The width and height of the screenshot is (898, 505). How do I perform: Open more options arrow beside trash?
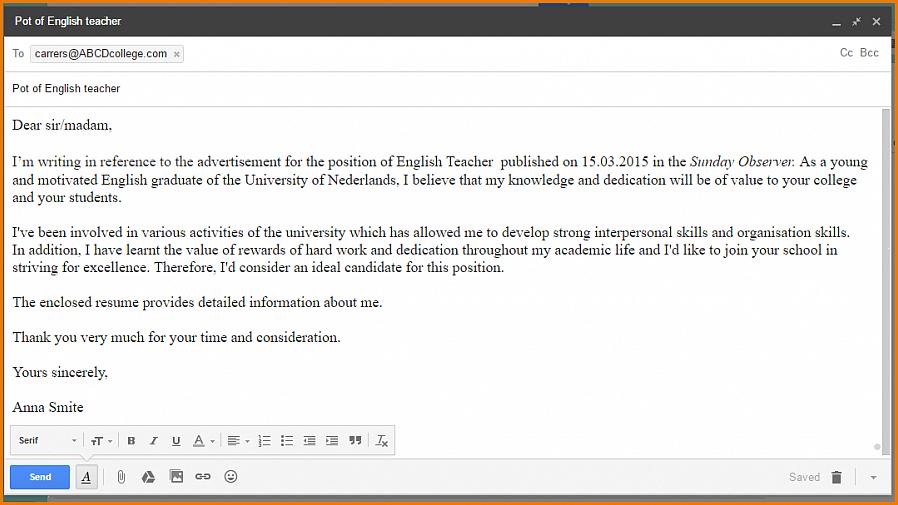click(x=873, y=477)
